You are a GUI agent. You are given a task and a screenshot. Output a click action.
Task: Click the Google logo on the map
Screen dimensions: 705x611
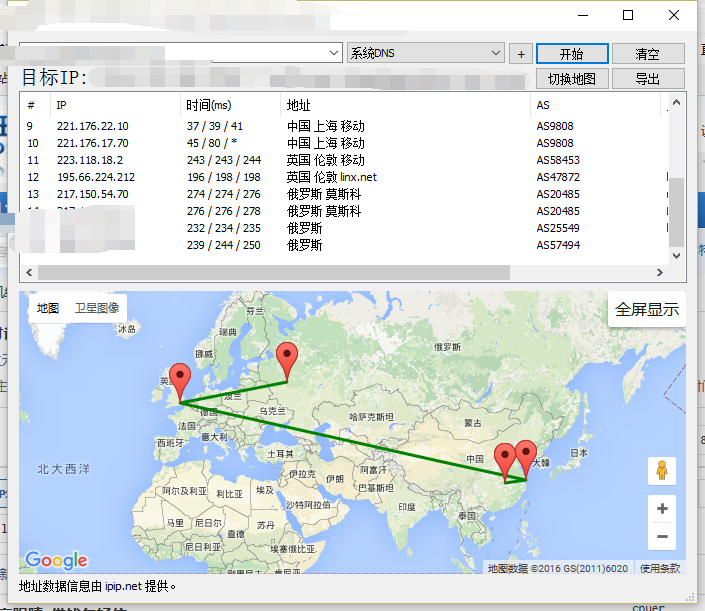(56, 561)
